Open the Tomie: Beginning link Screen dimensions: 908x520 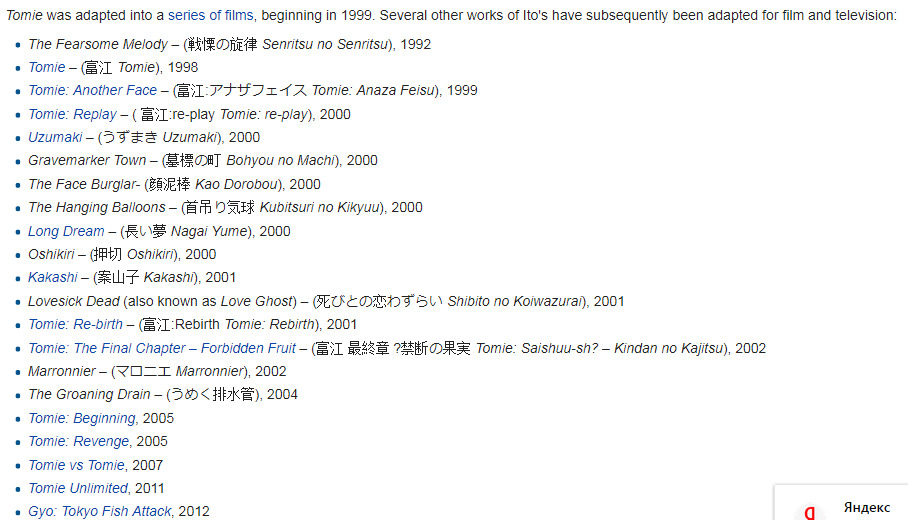[x=83, y=418]
